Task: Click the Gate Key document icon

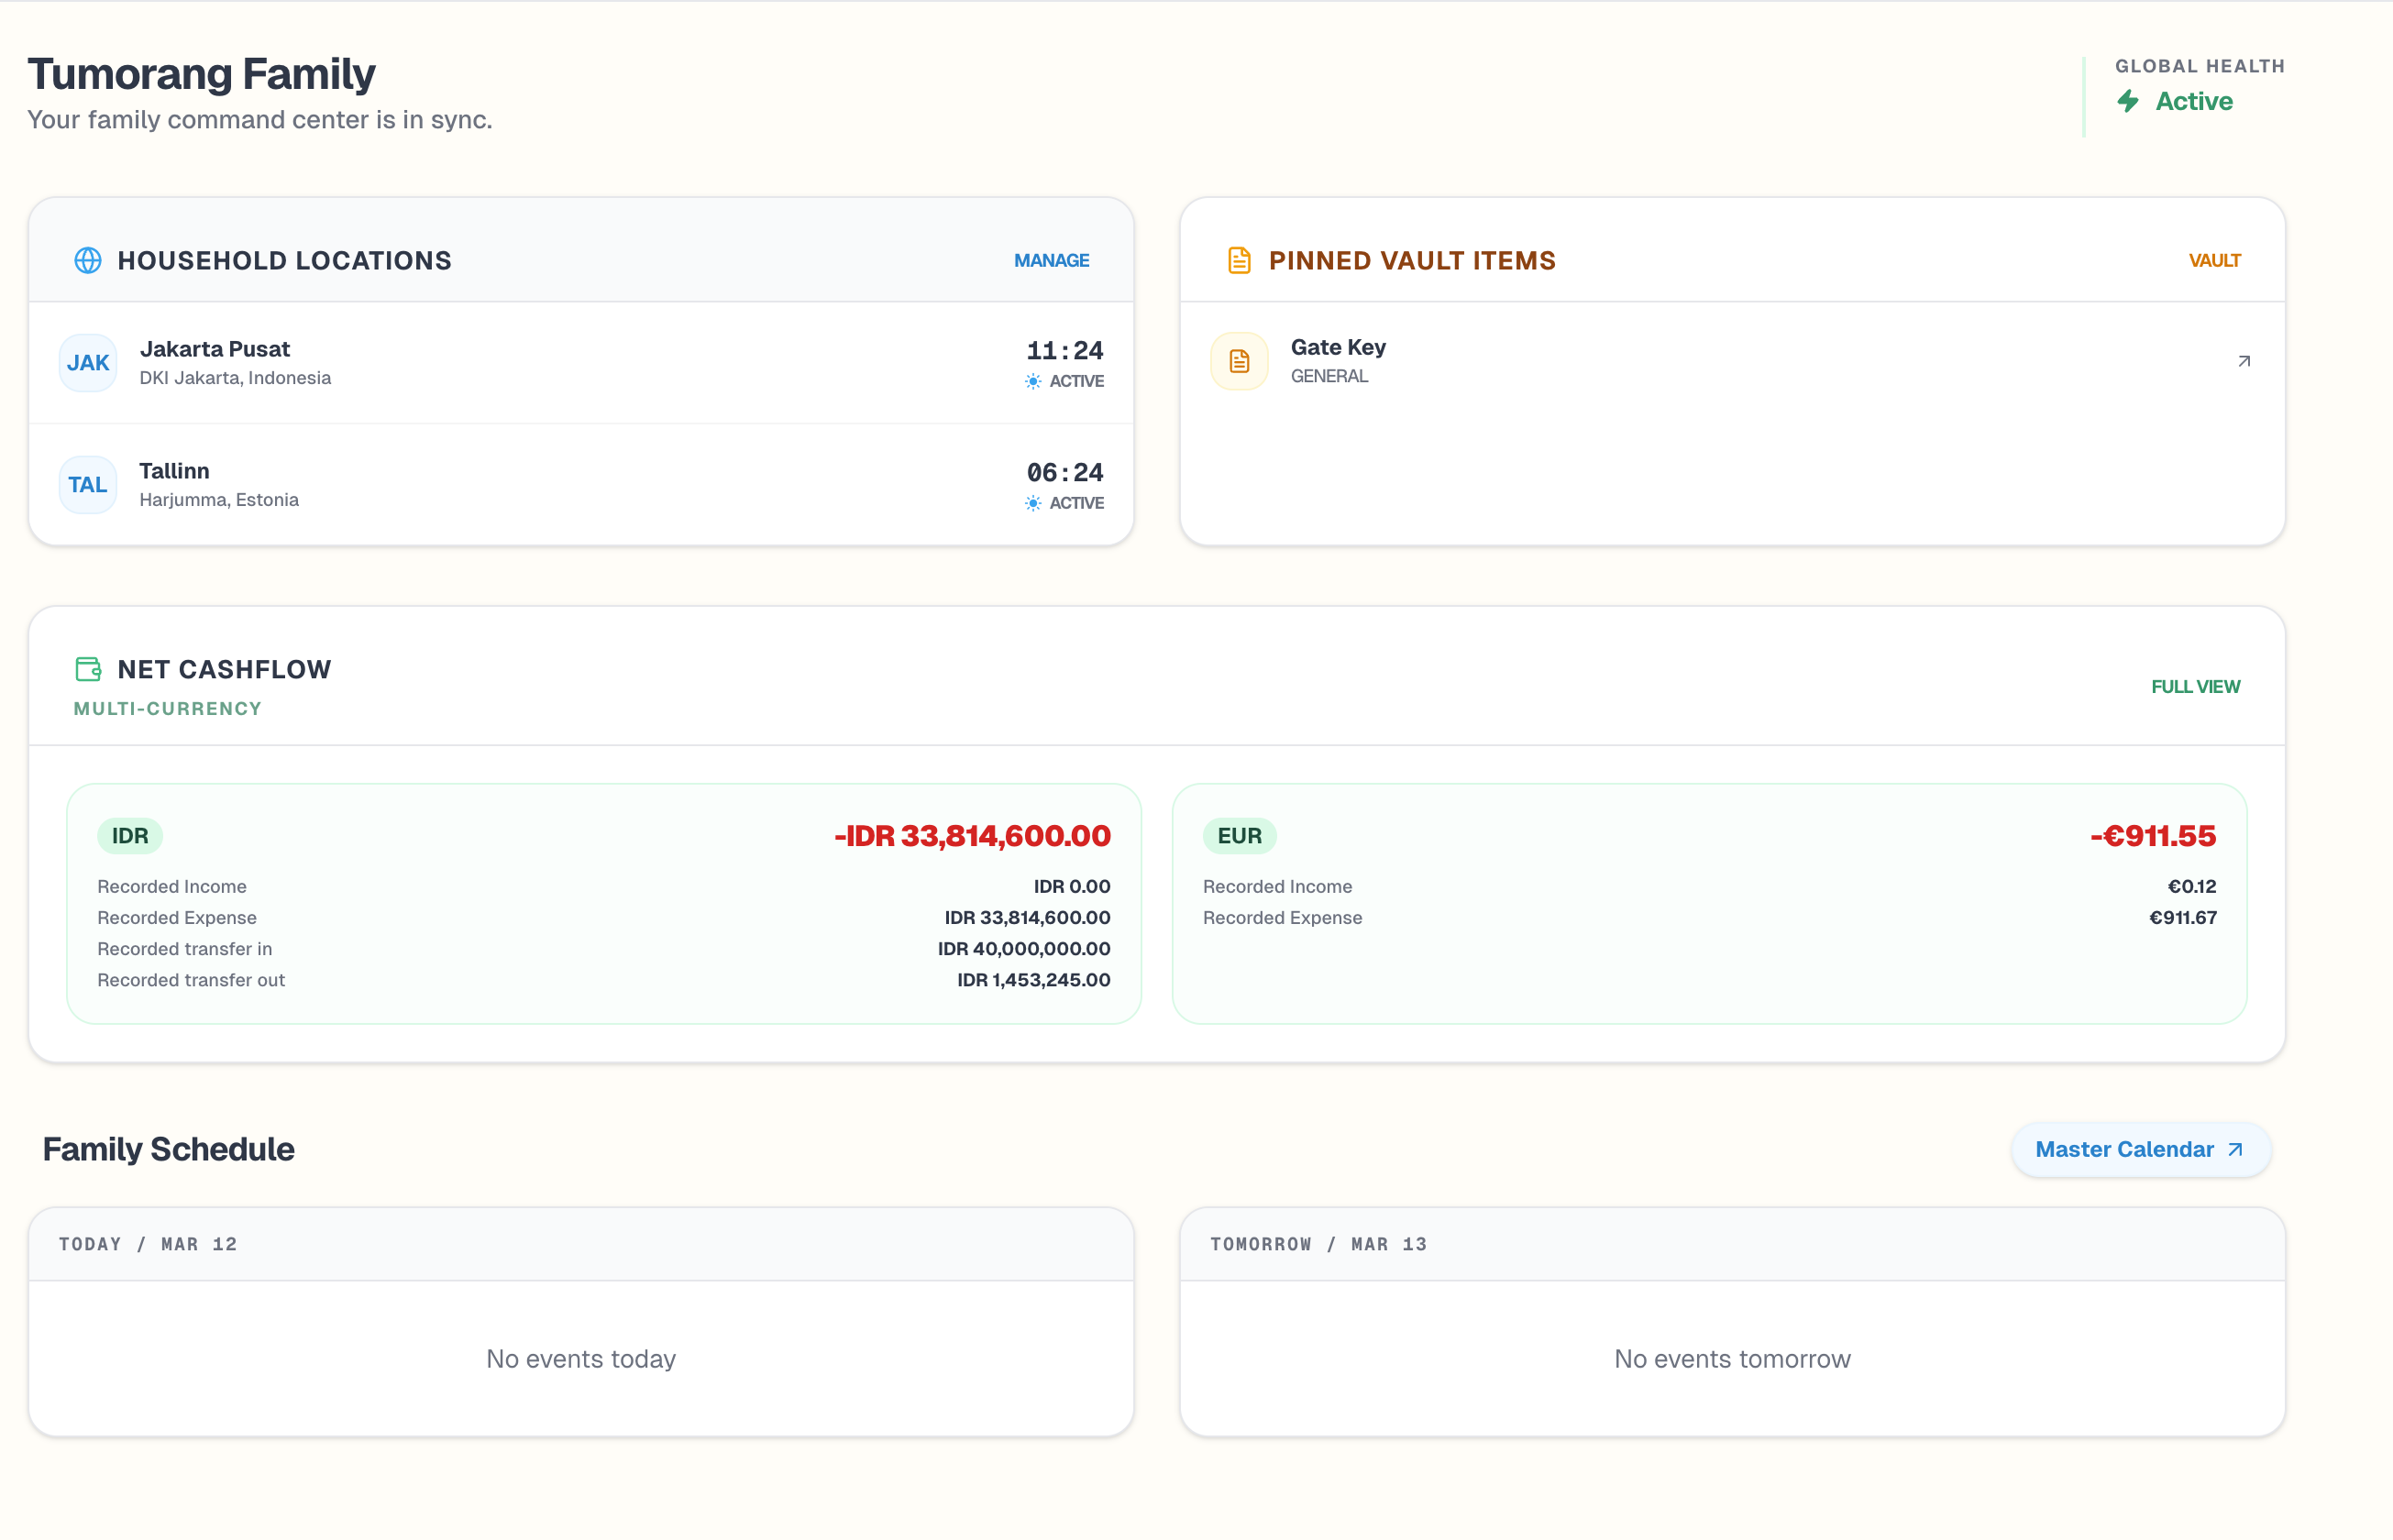Action: tap(1238, 361)
